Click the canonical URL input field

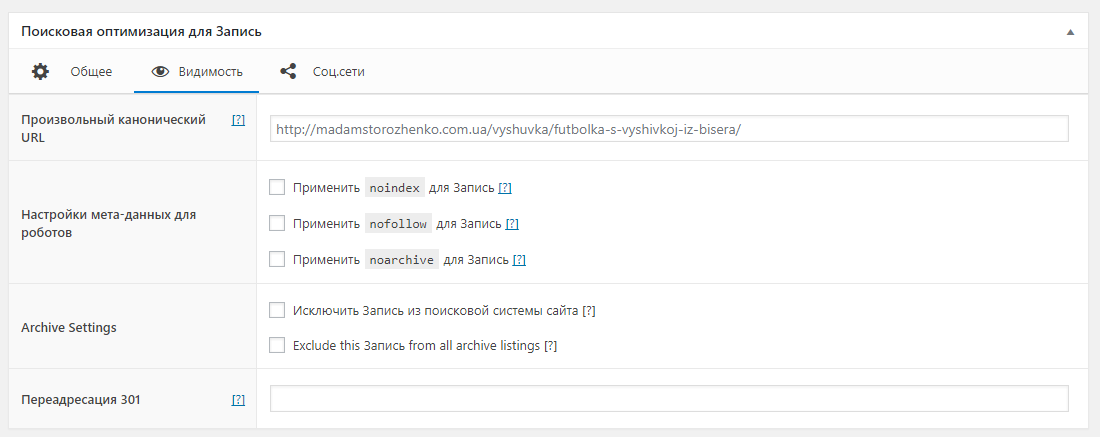[669, 129]
